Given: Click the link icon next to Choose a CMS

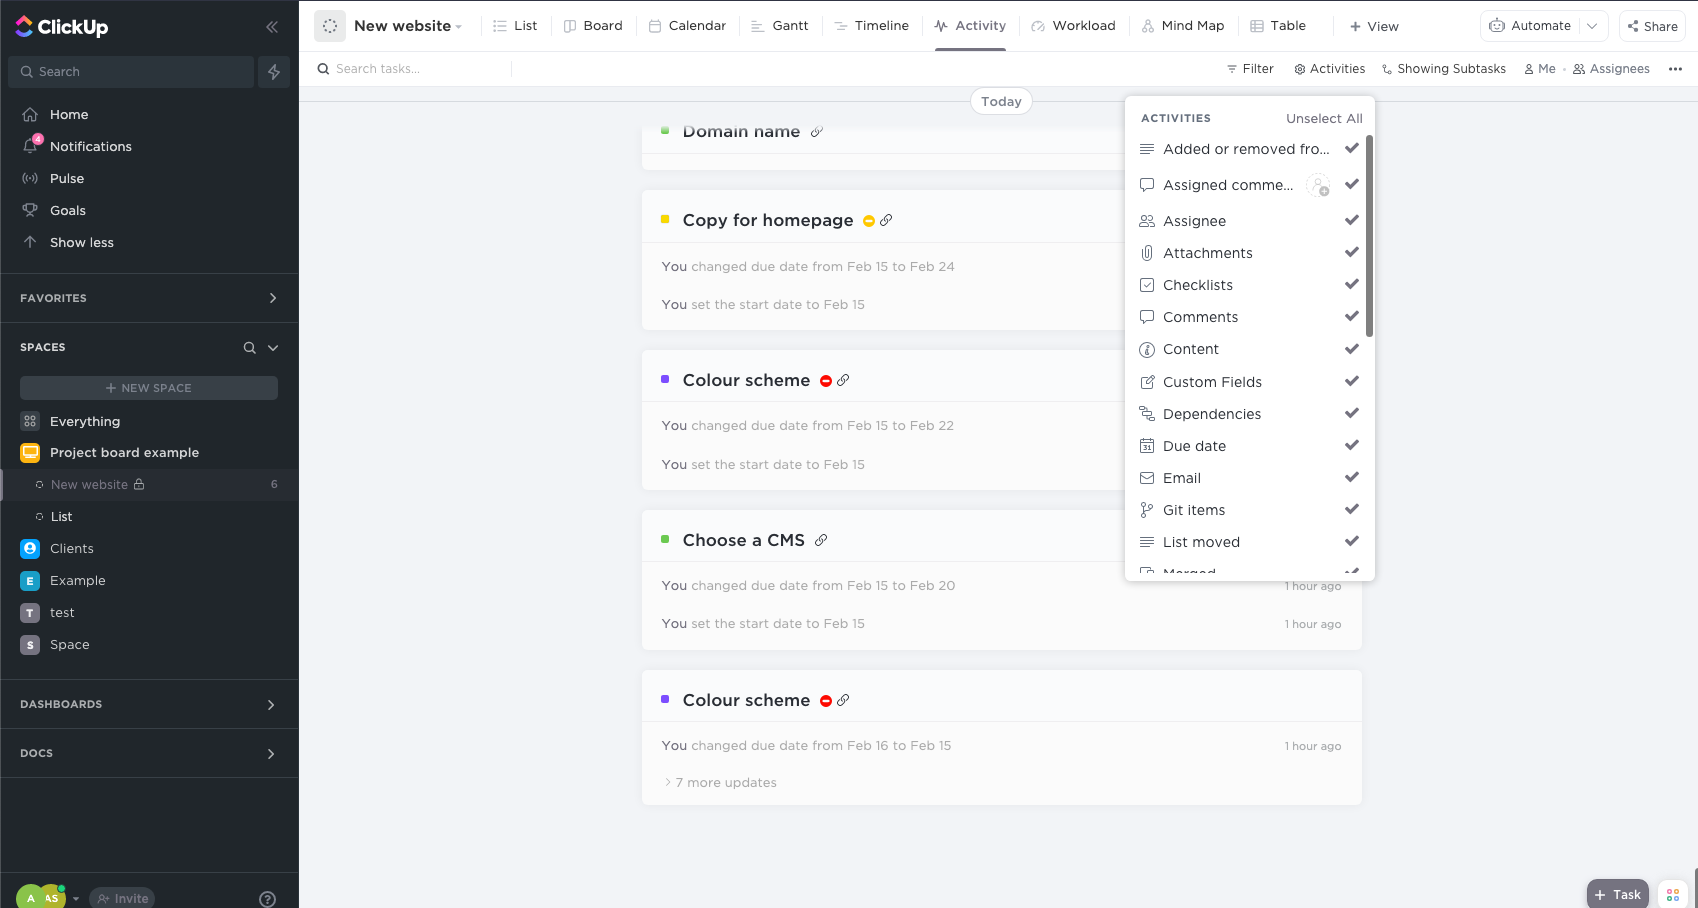Looking at the screenshot, I should [x=822, y=539].
